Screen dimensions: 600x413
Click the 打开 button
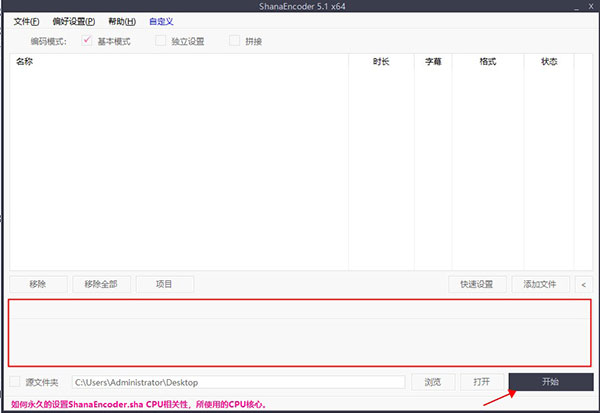(x=482, y=382)
